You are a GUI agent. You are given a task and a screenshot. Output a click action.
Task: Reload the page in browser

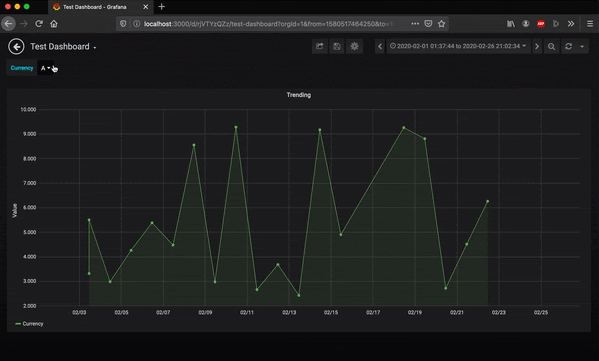[39, 24]
